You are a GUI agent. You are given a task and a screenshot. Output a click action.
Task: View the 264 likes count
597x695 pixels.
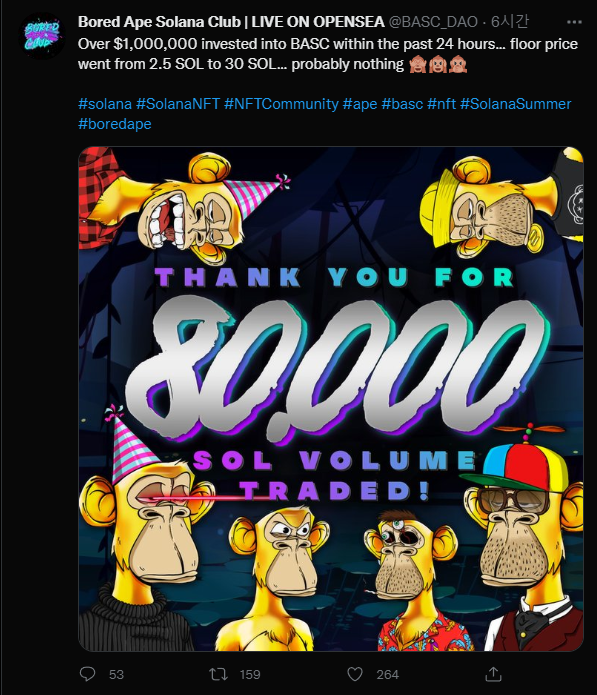pyautogui.click(x=387, y=675)
